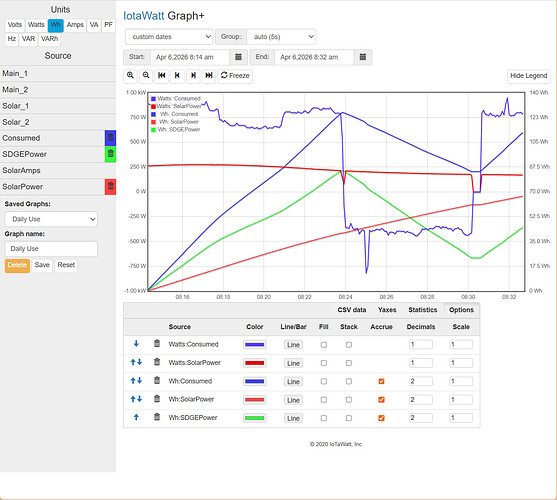Delete the Wh:SDGEPower row with its trash icon
This screenshot has height=500, width=557.
click(x=157, y=417)
